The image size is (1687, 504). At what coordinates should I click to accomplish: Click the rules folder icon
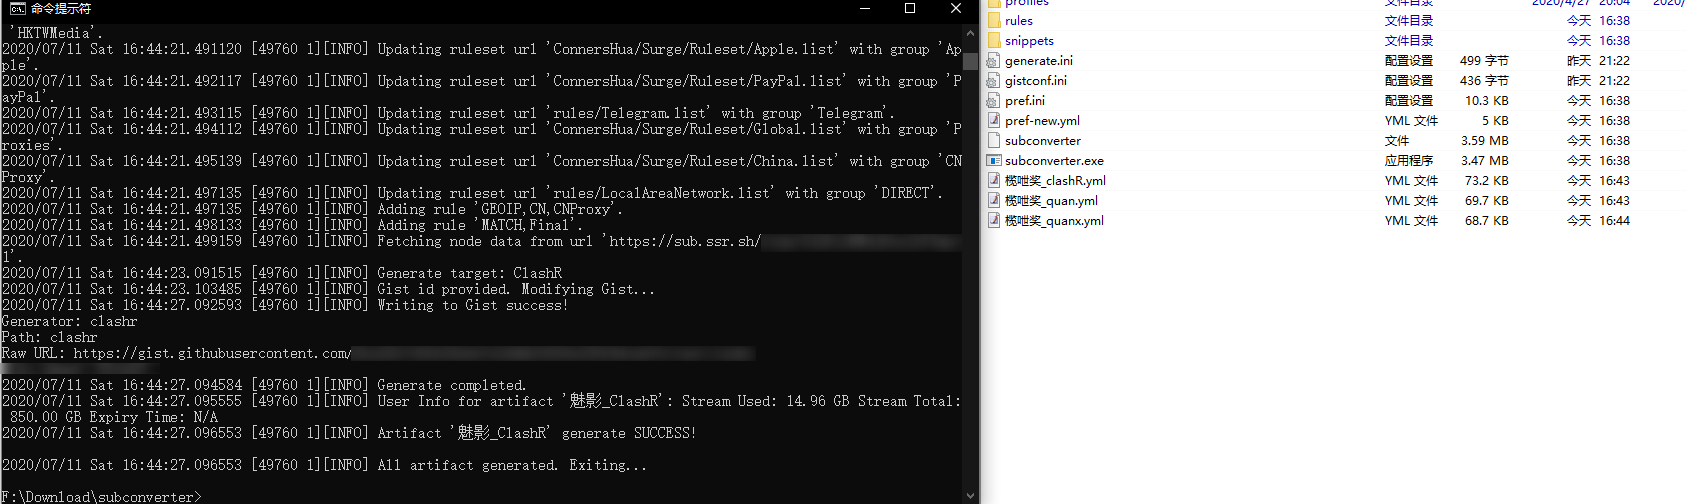(x=994, y=20)
